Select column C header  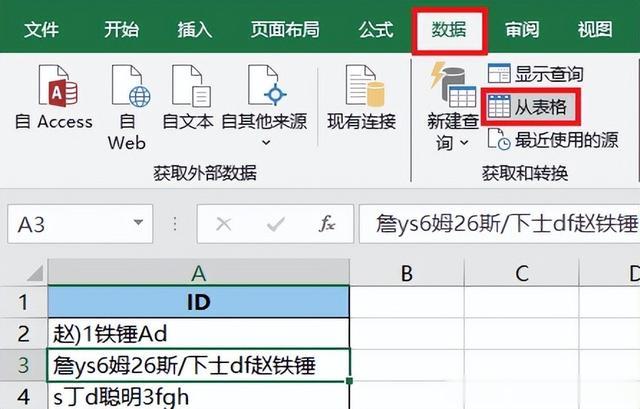522,273
